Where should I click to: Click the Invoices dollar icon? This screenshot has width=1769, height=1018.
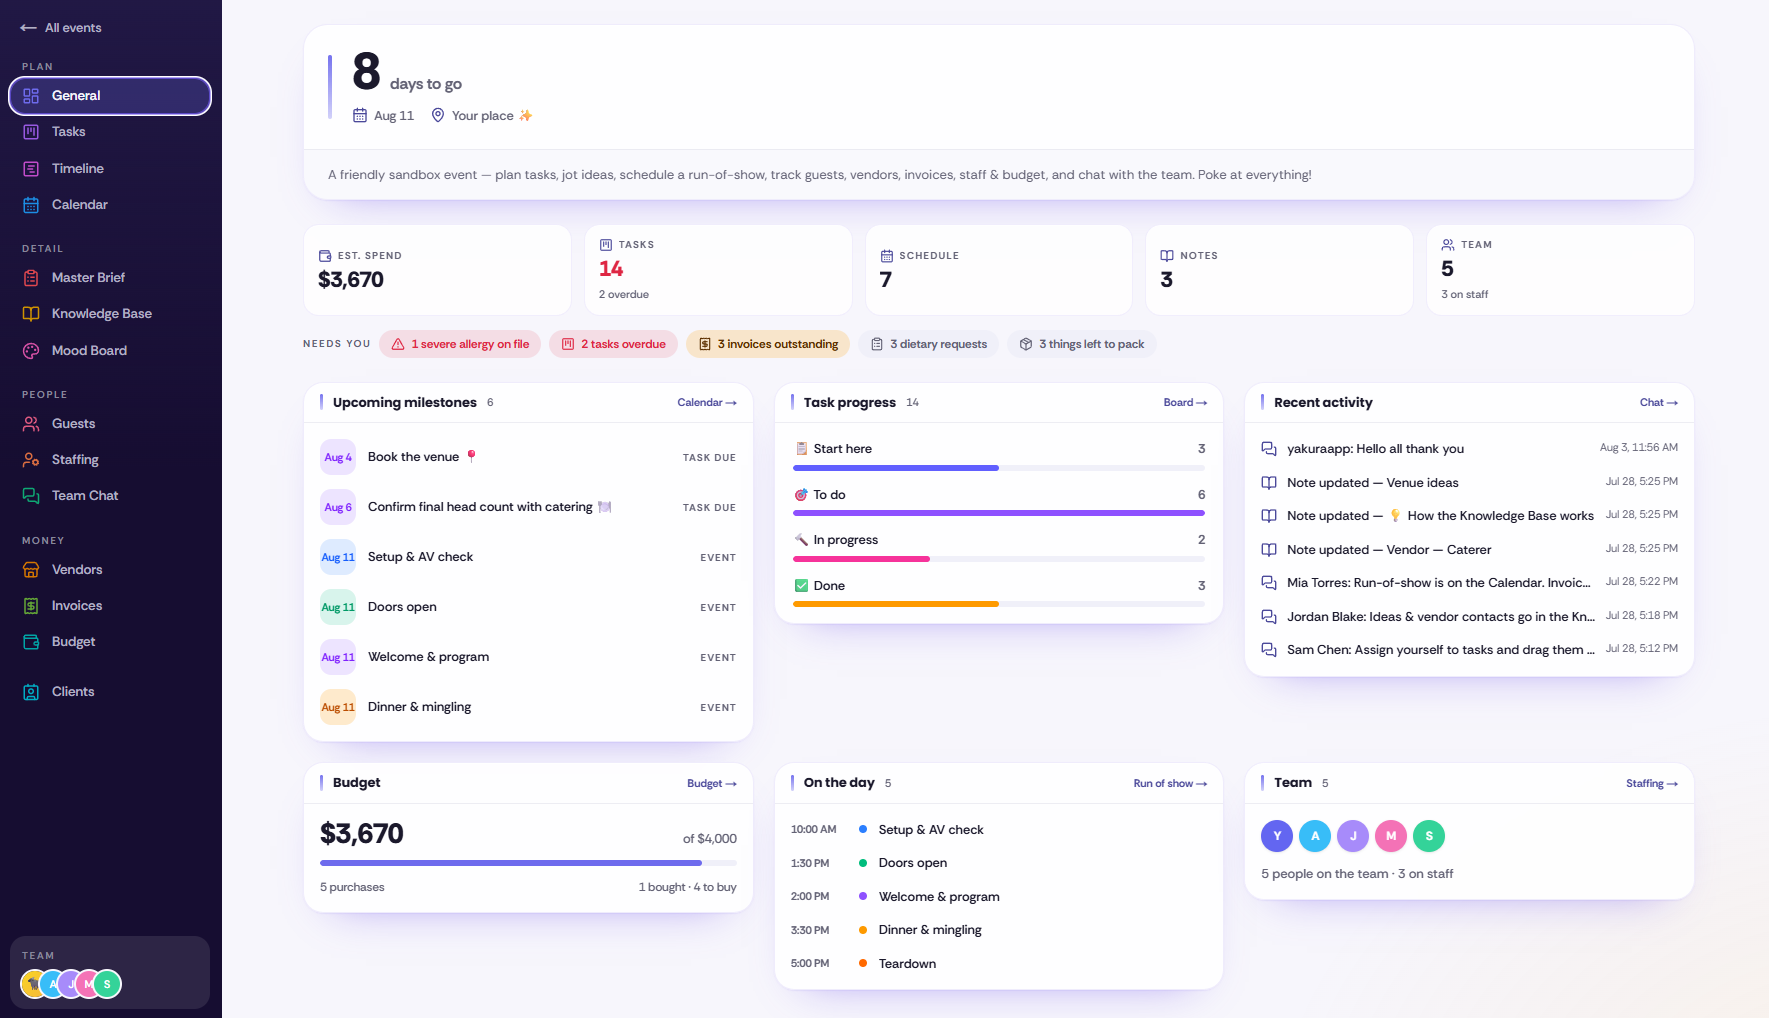[31, 606]
